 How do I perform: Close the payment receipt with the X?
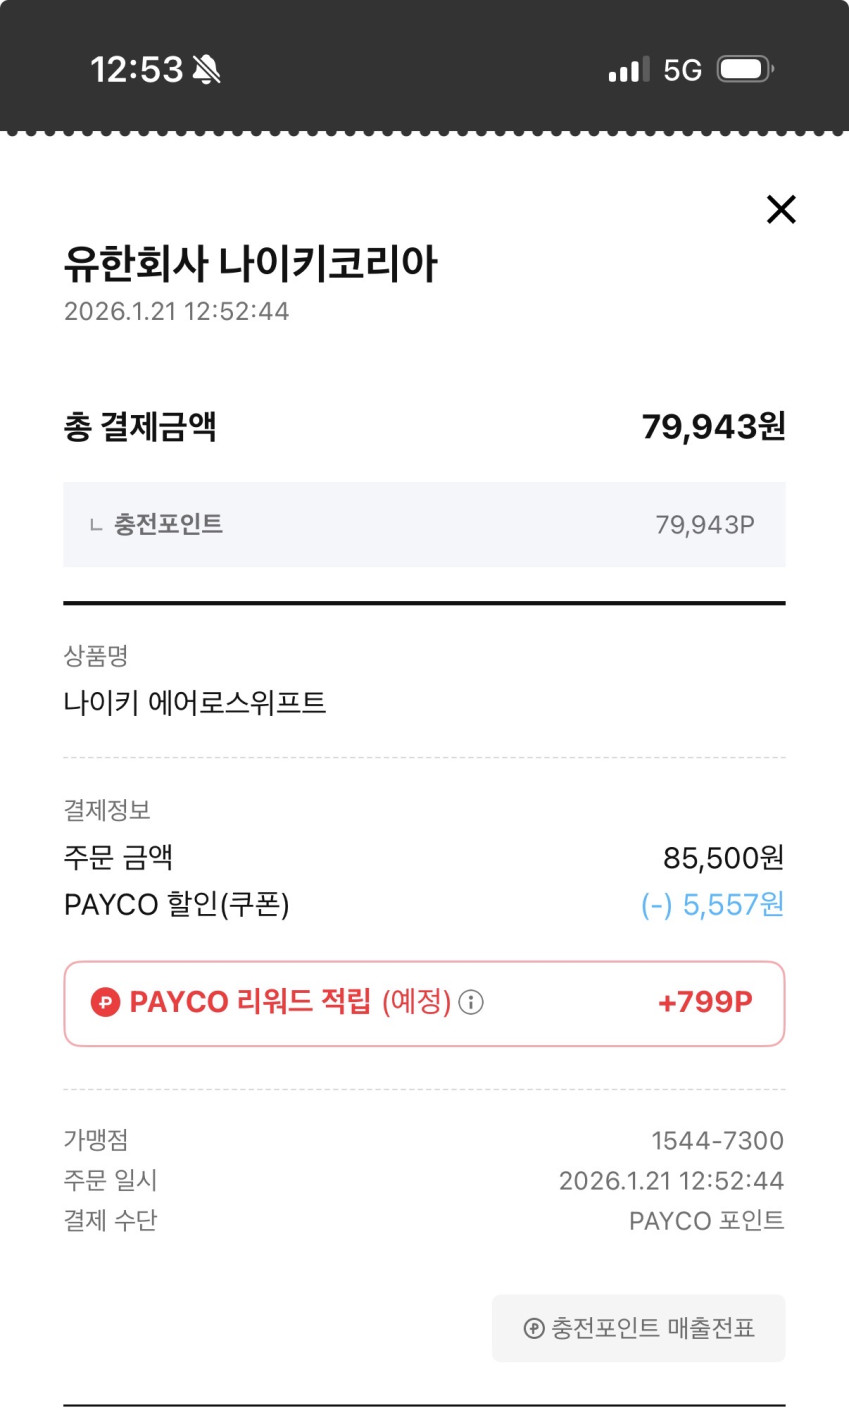click(x=780, y=210)
